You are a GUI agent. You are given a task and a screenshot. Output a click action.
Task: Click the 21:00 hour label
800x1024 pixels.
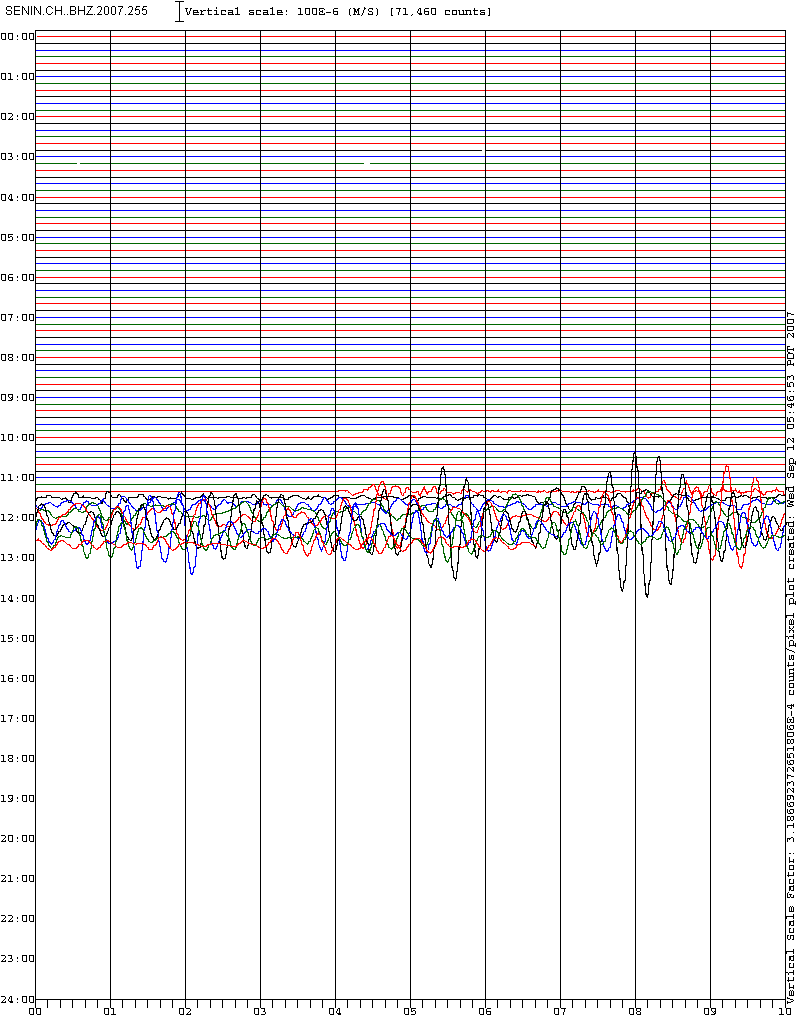[x=17, y=878]
